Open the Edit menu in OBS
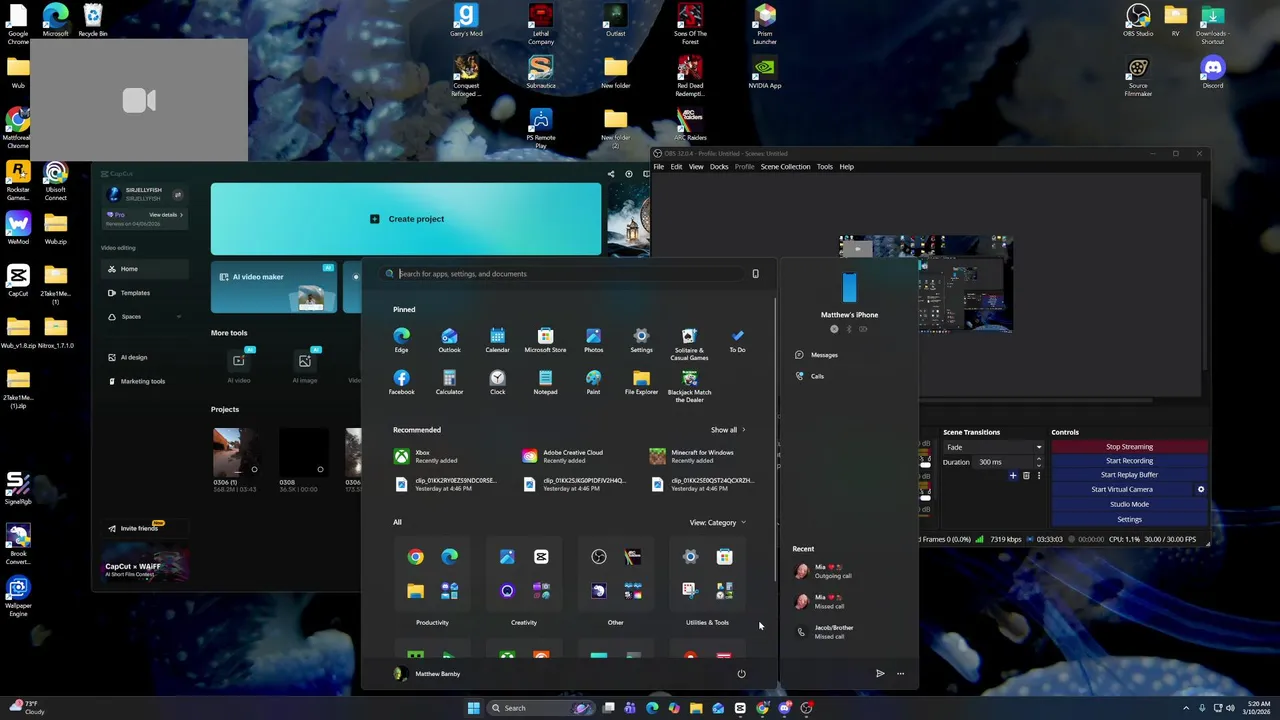 [676, 167]
